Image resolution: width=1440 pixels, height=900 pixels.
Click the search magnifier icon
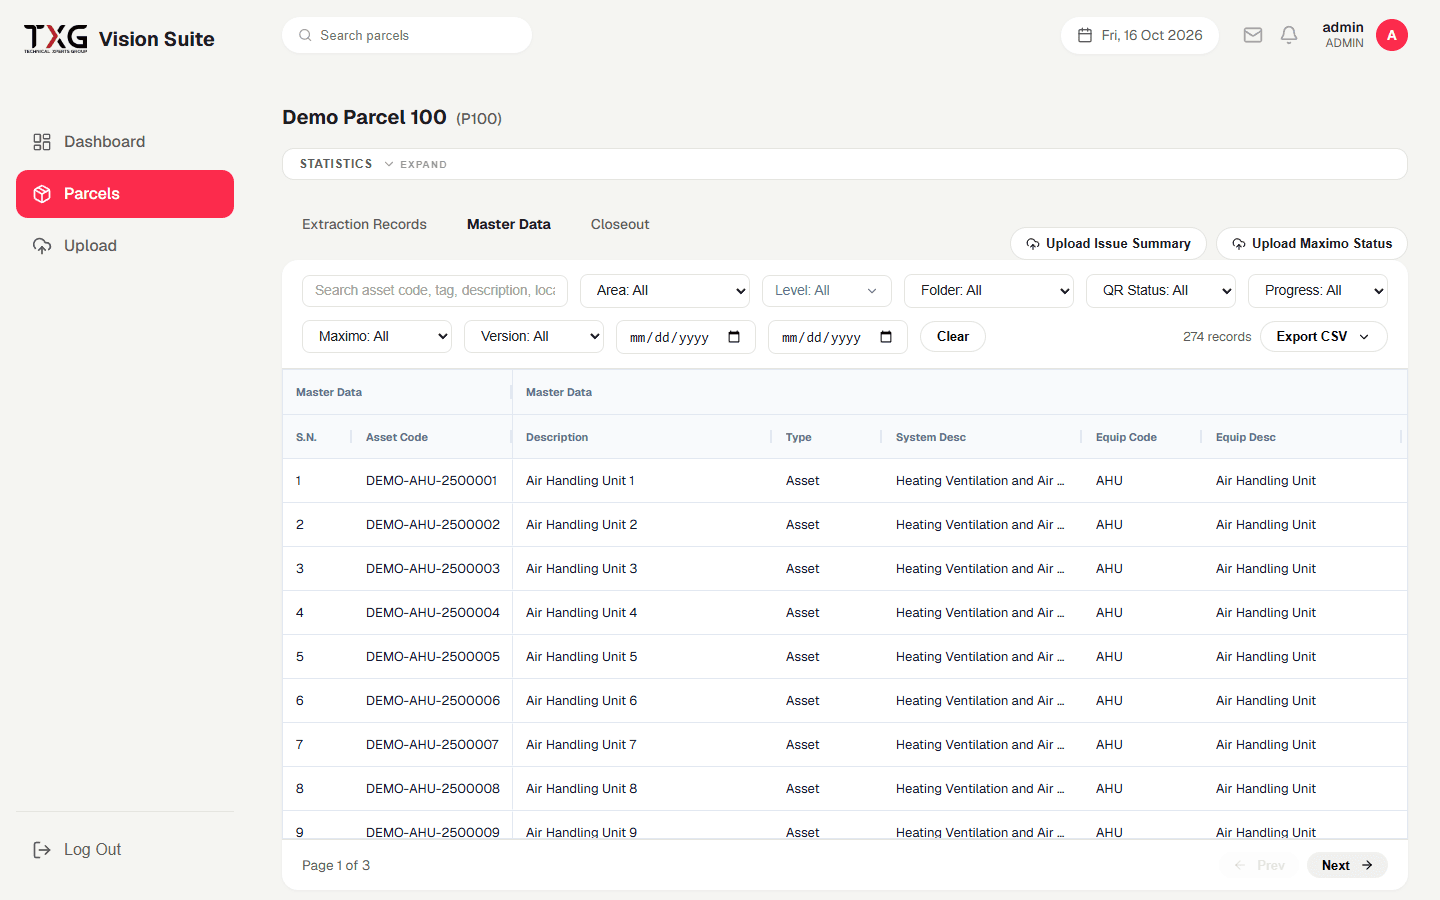pos(305,35)
